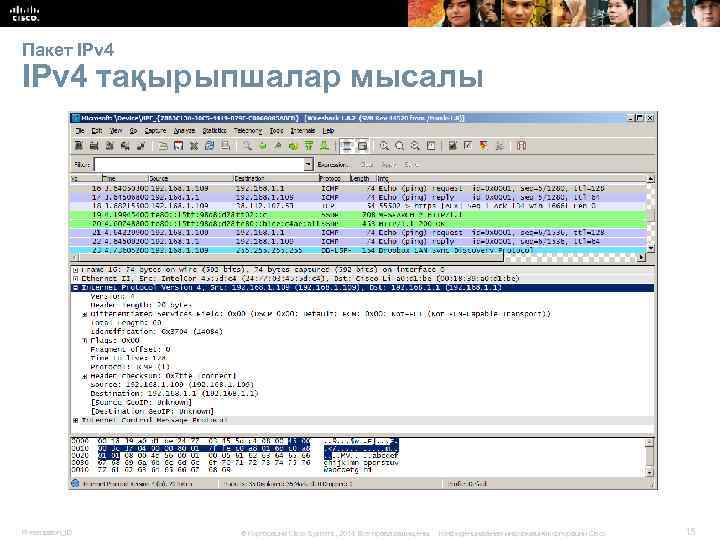Edit capture filters icon

(453, 146)
